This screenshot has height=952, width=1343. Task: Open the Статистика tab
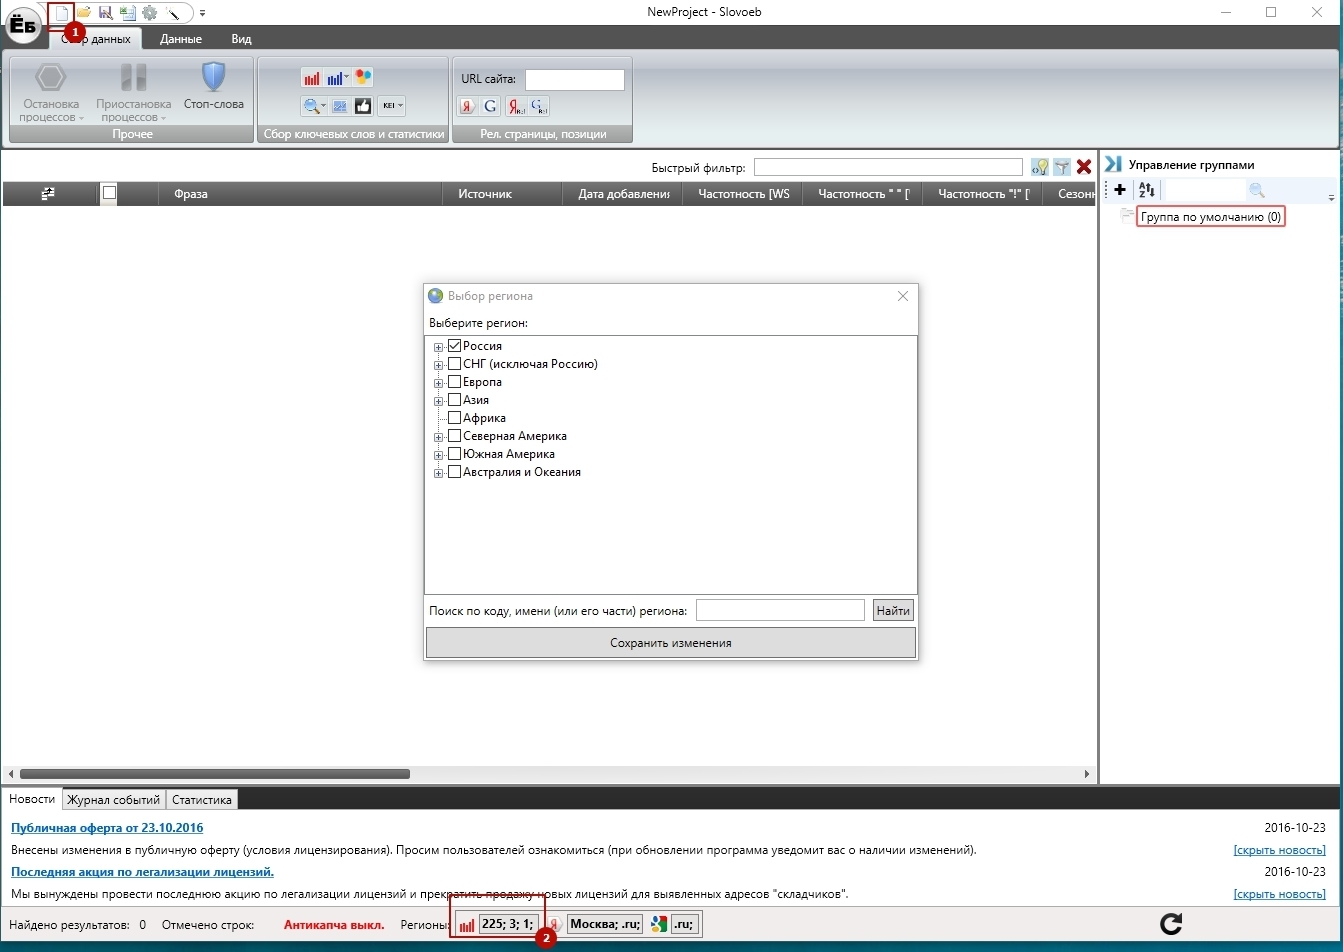(x=202, y=800)
